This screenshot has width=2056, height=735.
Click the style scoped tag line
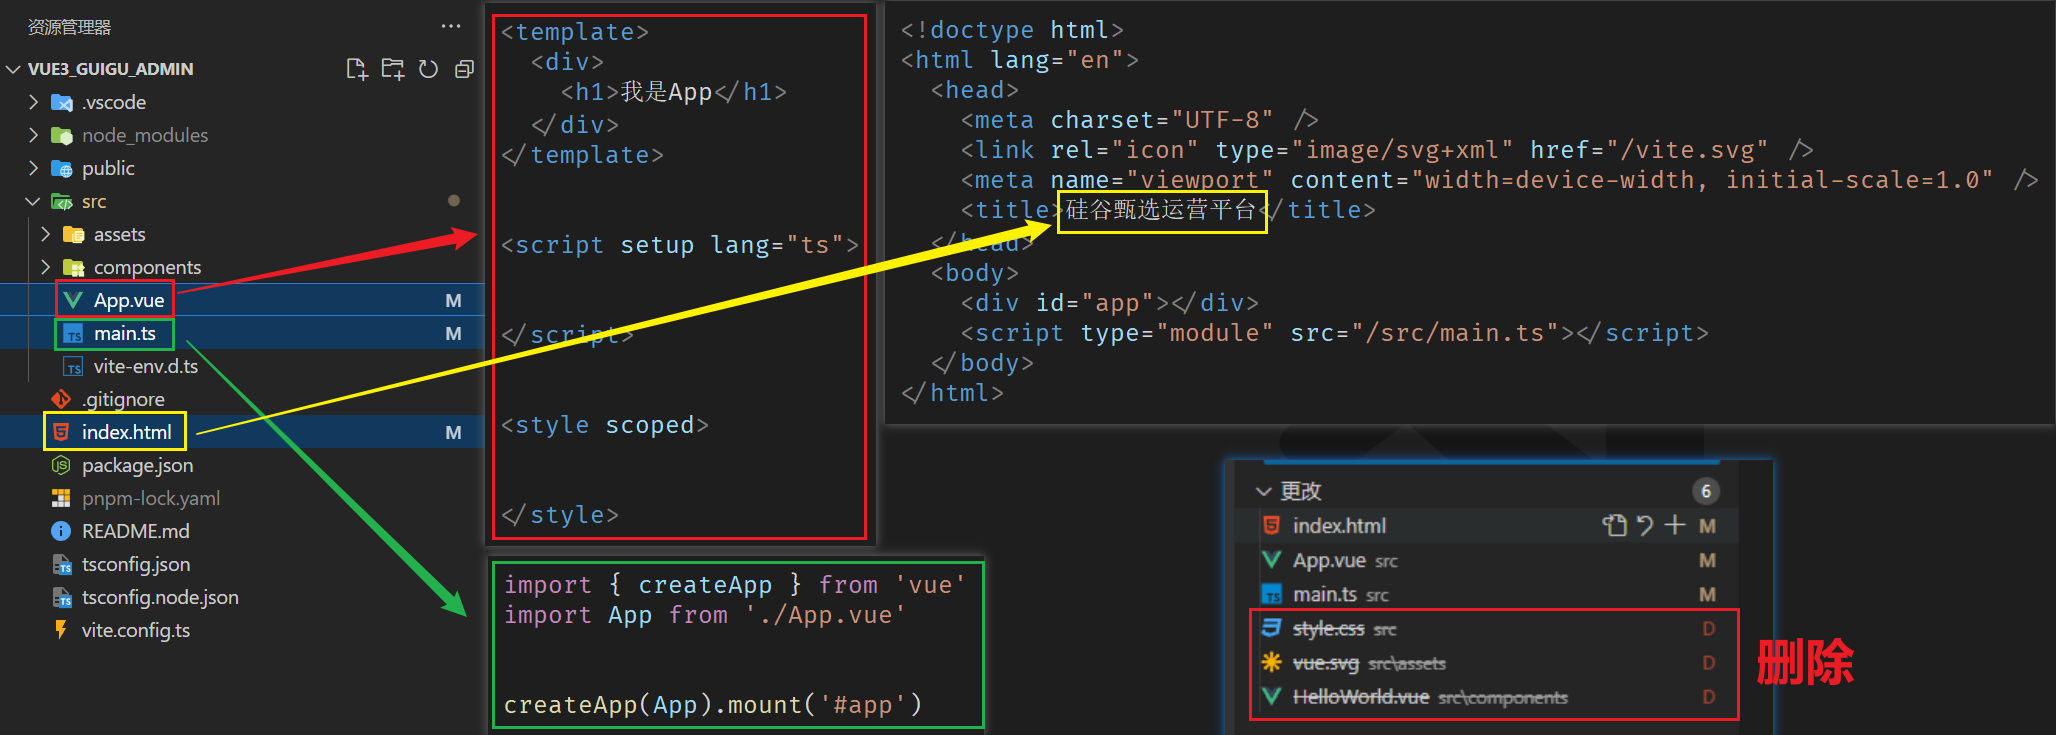(604, 425)
